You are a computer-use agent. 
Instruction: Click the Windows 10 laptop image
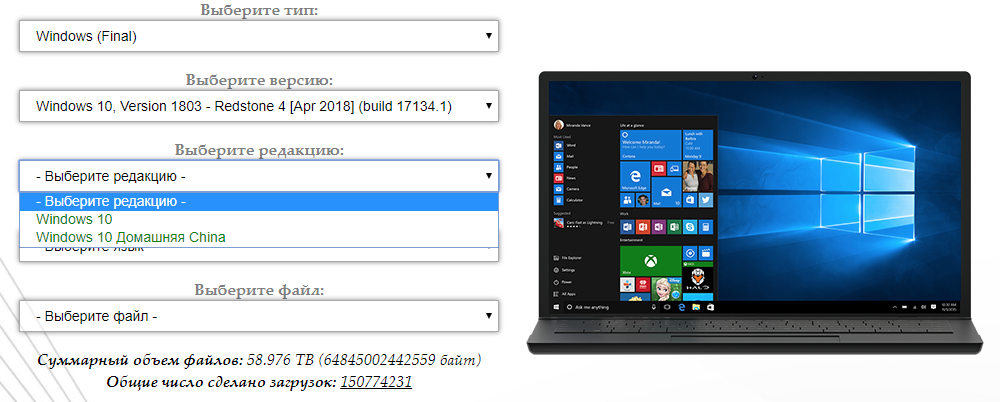[755, 212]
